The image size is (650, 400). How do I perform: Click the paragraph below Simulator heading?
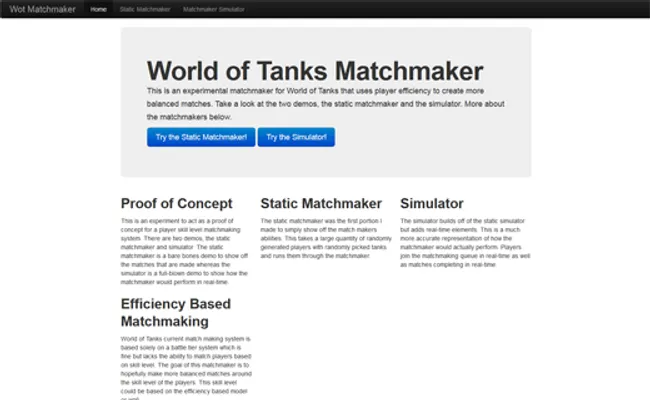463,242
